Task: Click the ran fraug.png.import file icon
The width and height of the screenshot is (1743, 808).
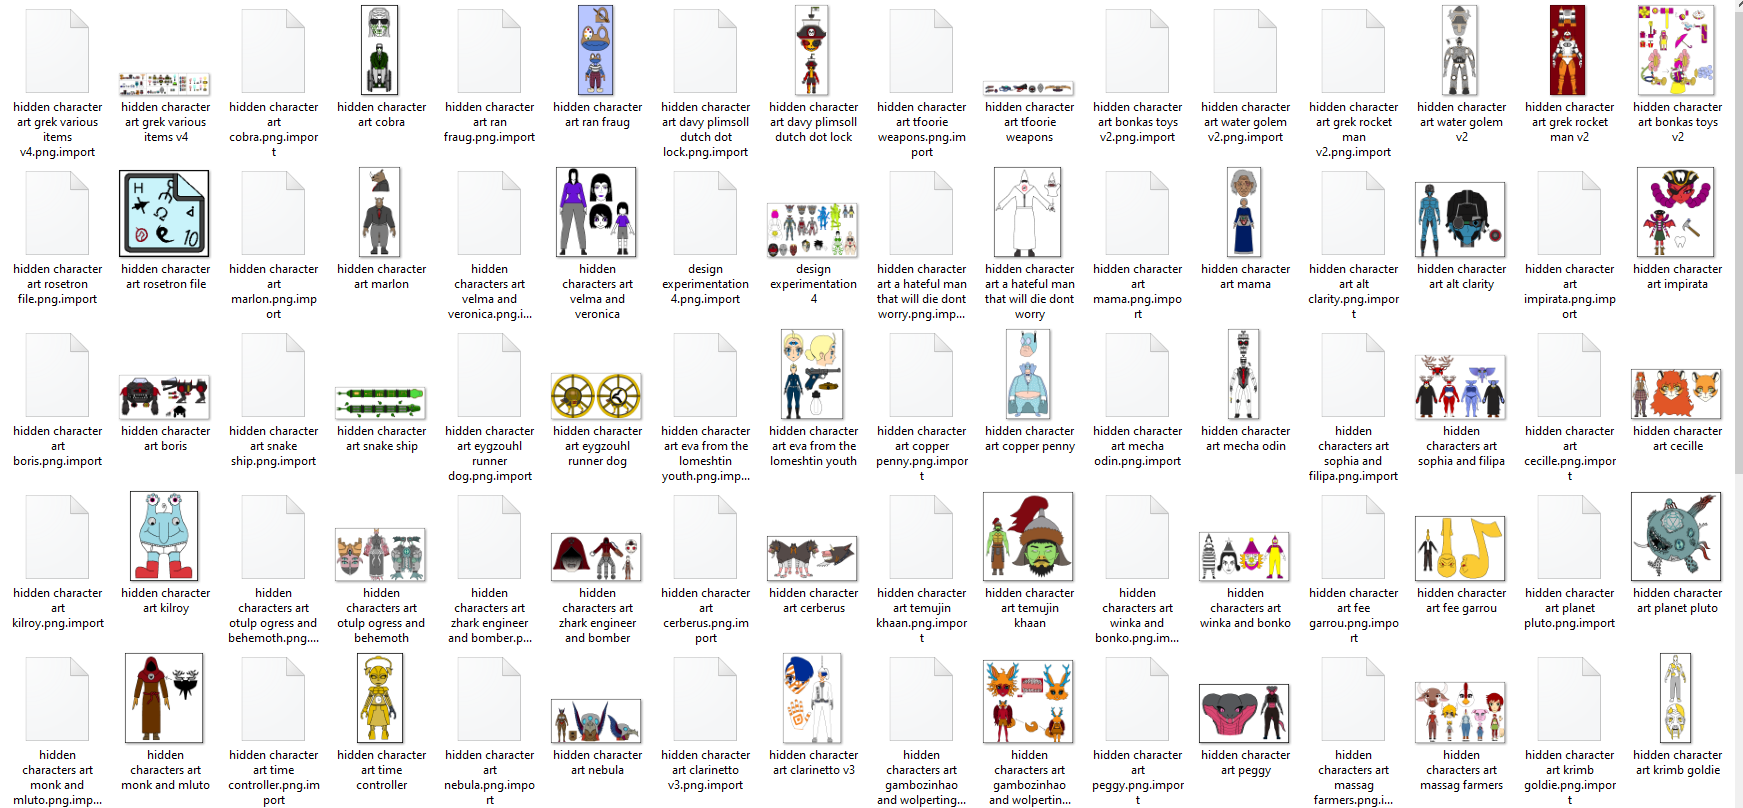Action: tap(489, 51)
